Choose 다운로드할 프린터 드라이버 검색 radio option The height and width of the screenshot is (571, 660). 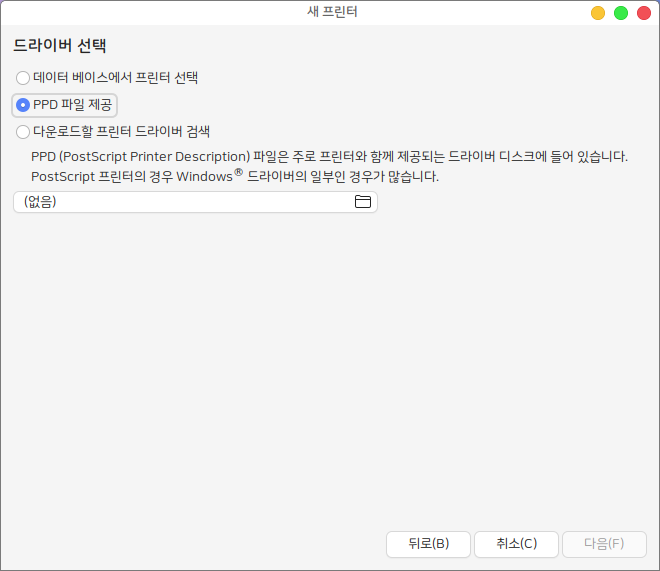[x=23, y=131]
